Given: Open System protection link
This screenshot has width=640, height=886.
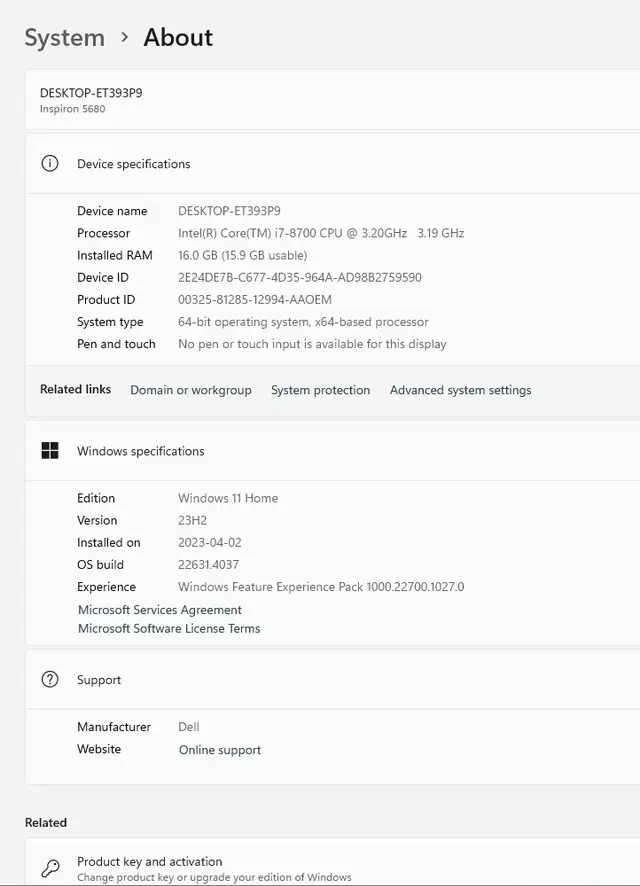Looking at the screenshot, I should tap(320, 390).
